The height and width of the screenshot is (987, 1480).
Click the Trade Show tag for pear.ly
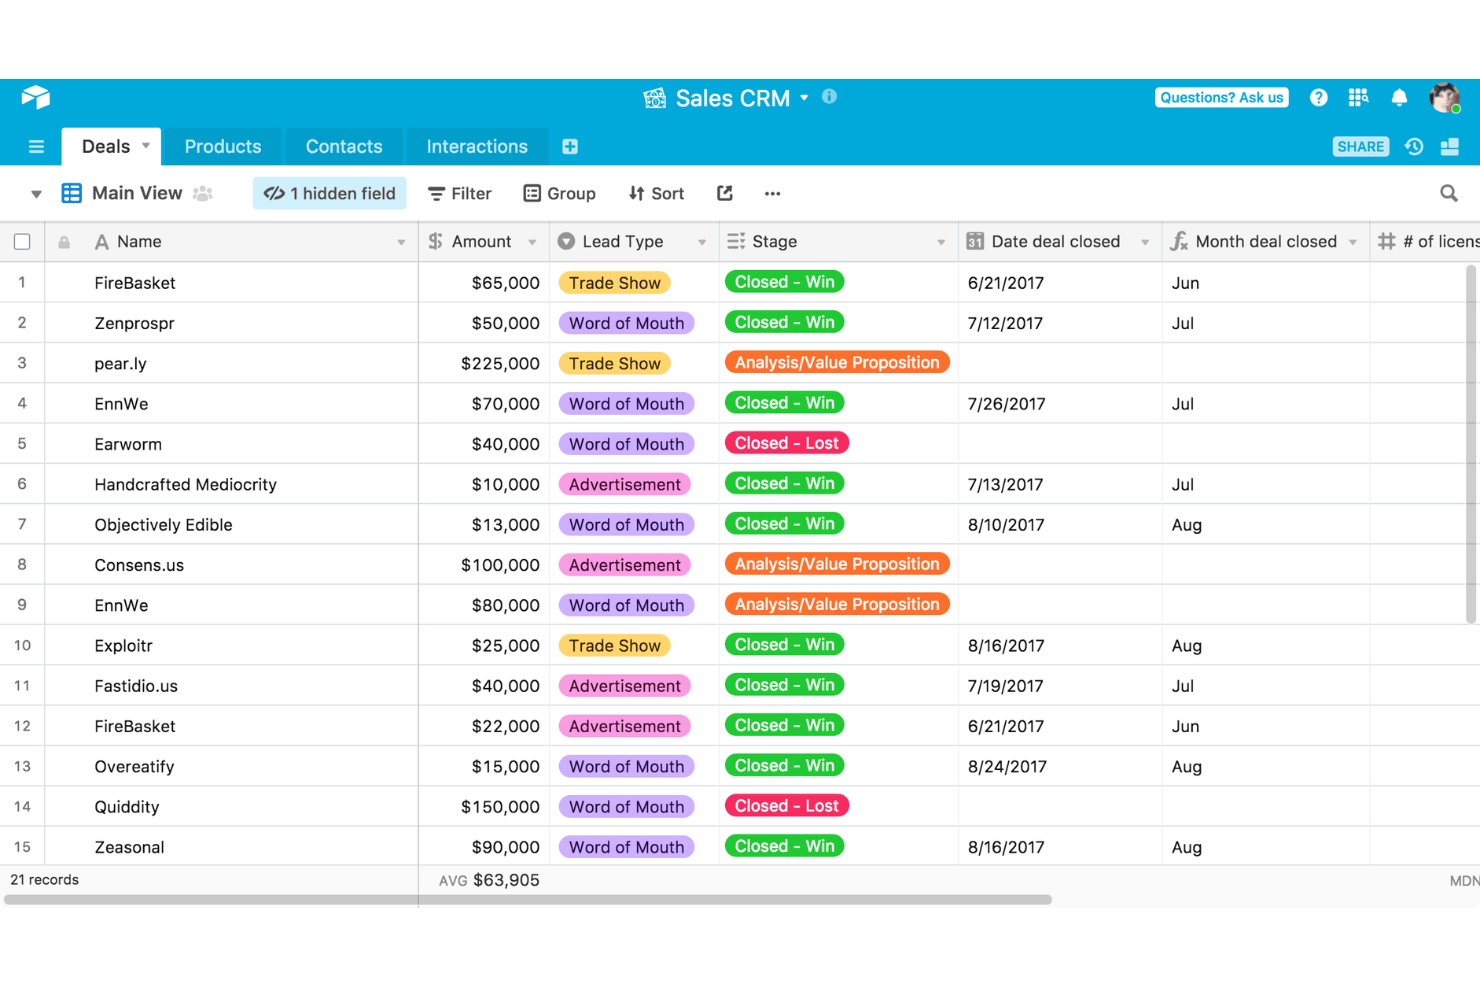click(x=615, y=363)
